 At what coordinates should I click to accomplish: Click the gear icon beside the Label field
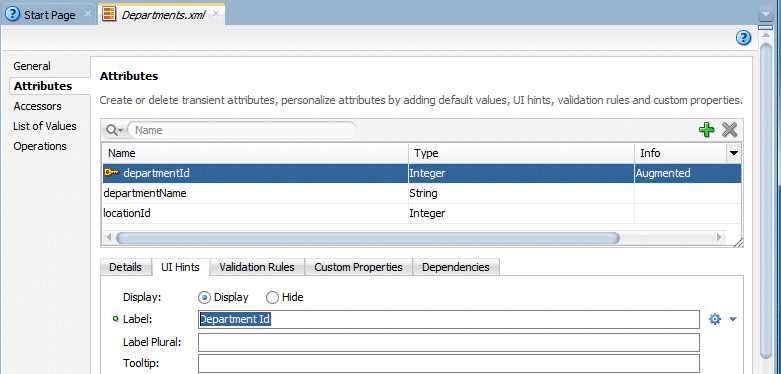click(715, 319)
